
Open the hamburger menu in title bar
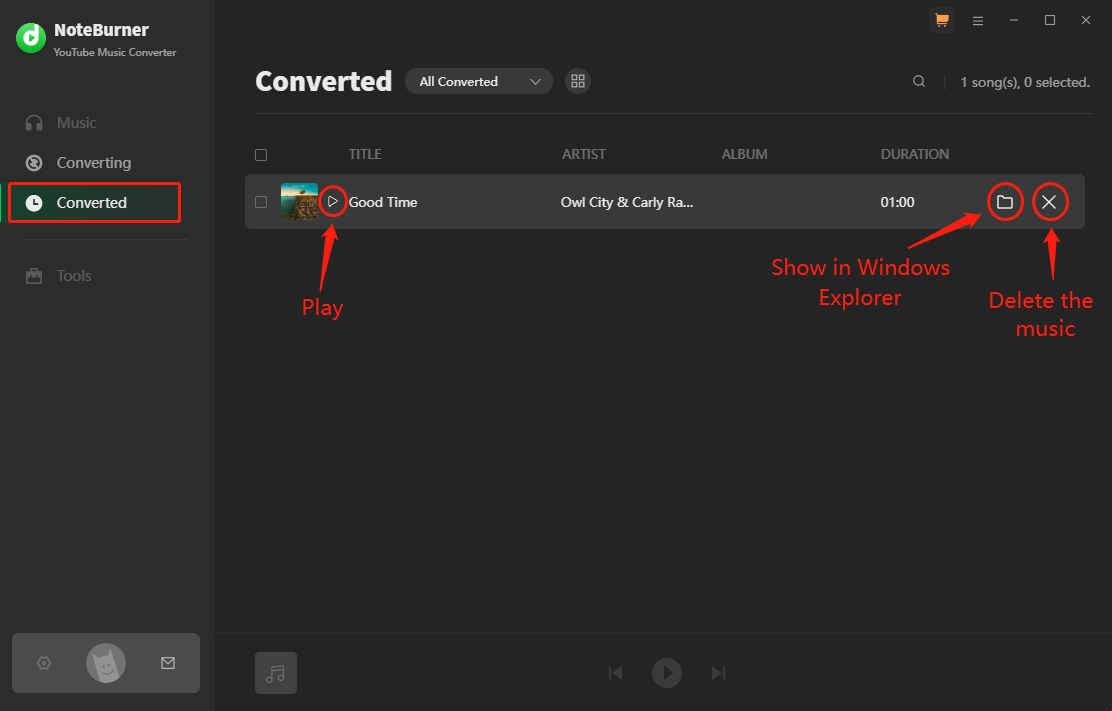click(978, 21)
